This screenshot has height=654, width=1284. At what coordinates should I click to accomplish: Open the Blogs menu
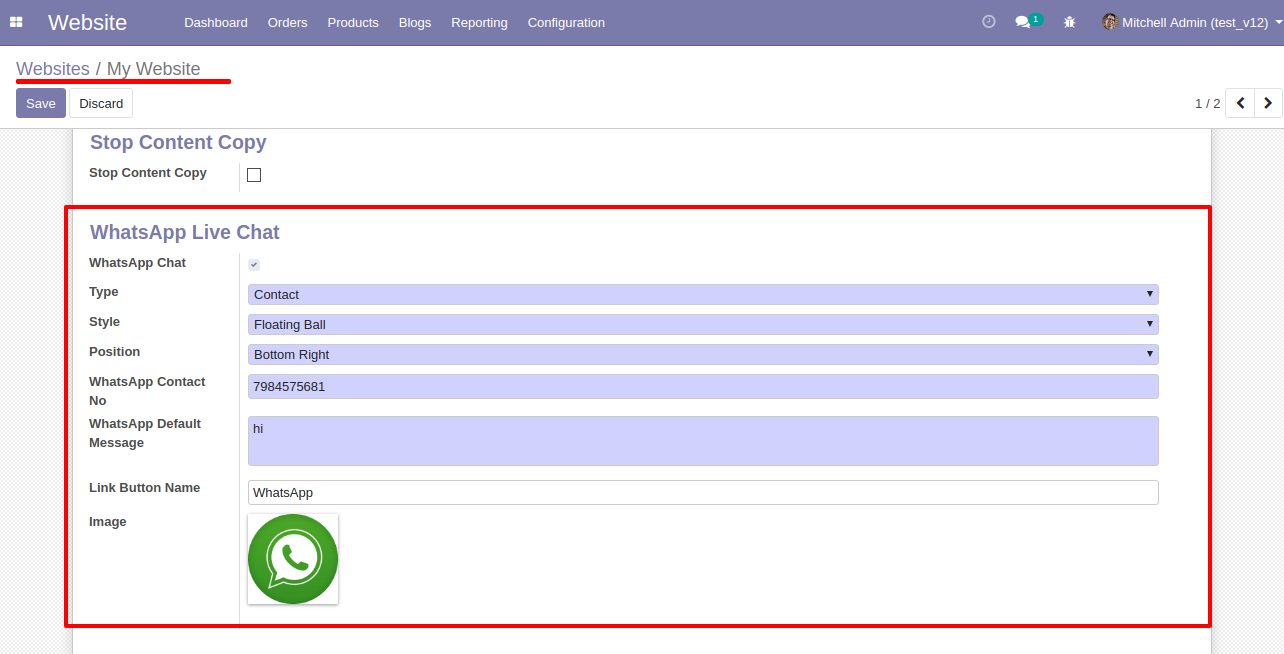pos(415,22)
